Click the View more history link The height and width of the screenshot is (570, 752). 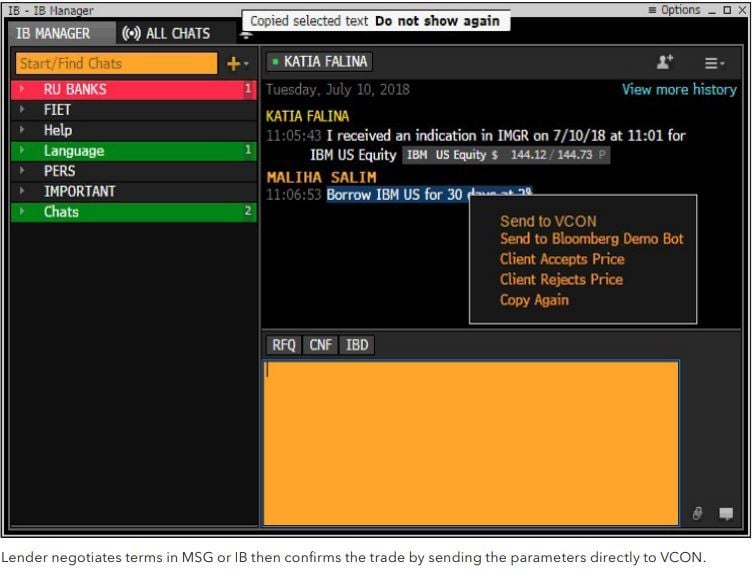pyautogui.click(x=679, y=89)
